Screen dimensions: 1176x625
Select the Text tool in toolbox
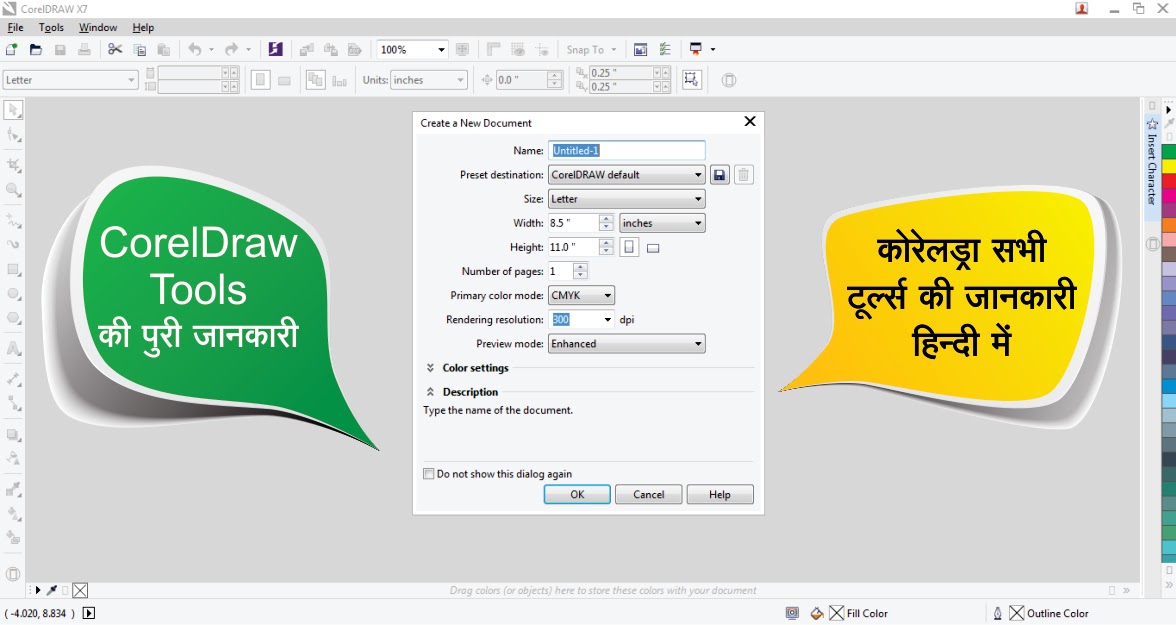click(x=14, y=349)
